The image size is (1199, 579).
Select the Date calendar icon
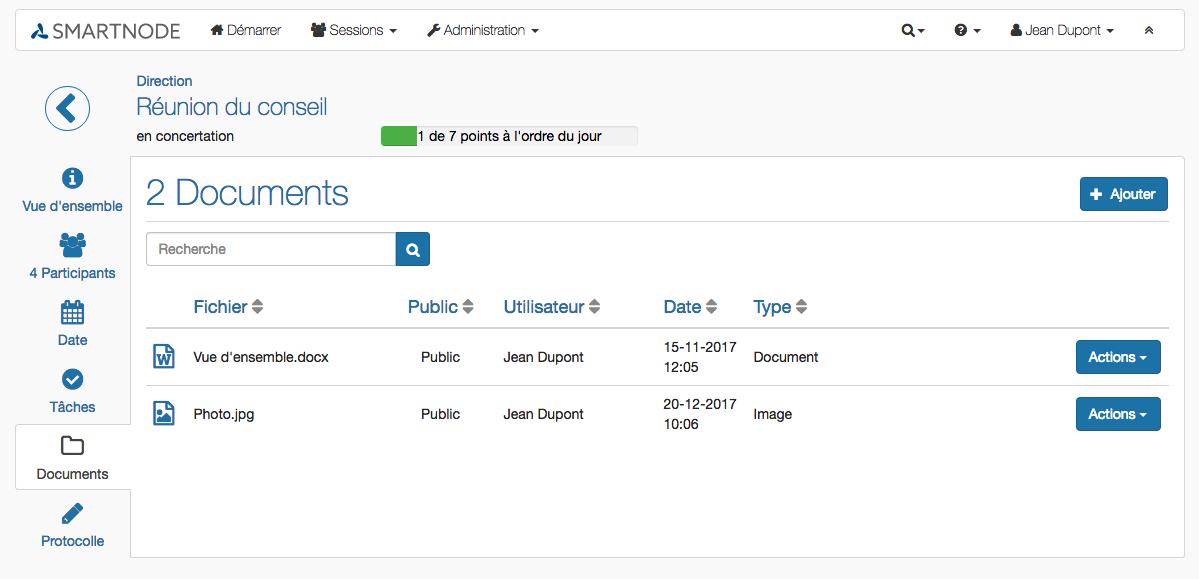[x=72, y=312]
